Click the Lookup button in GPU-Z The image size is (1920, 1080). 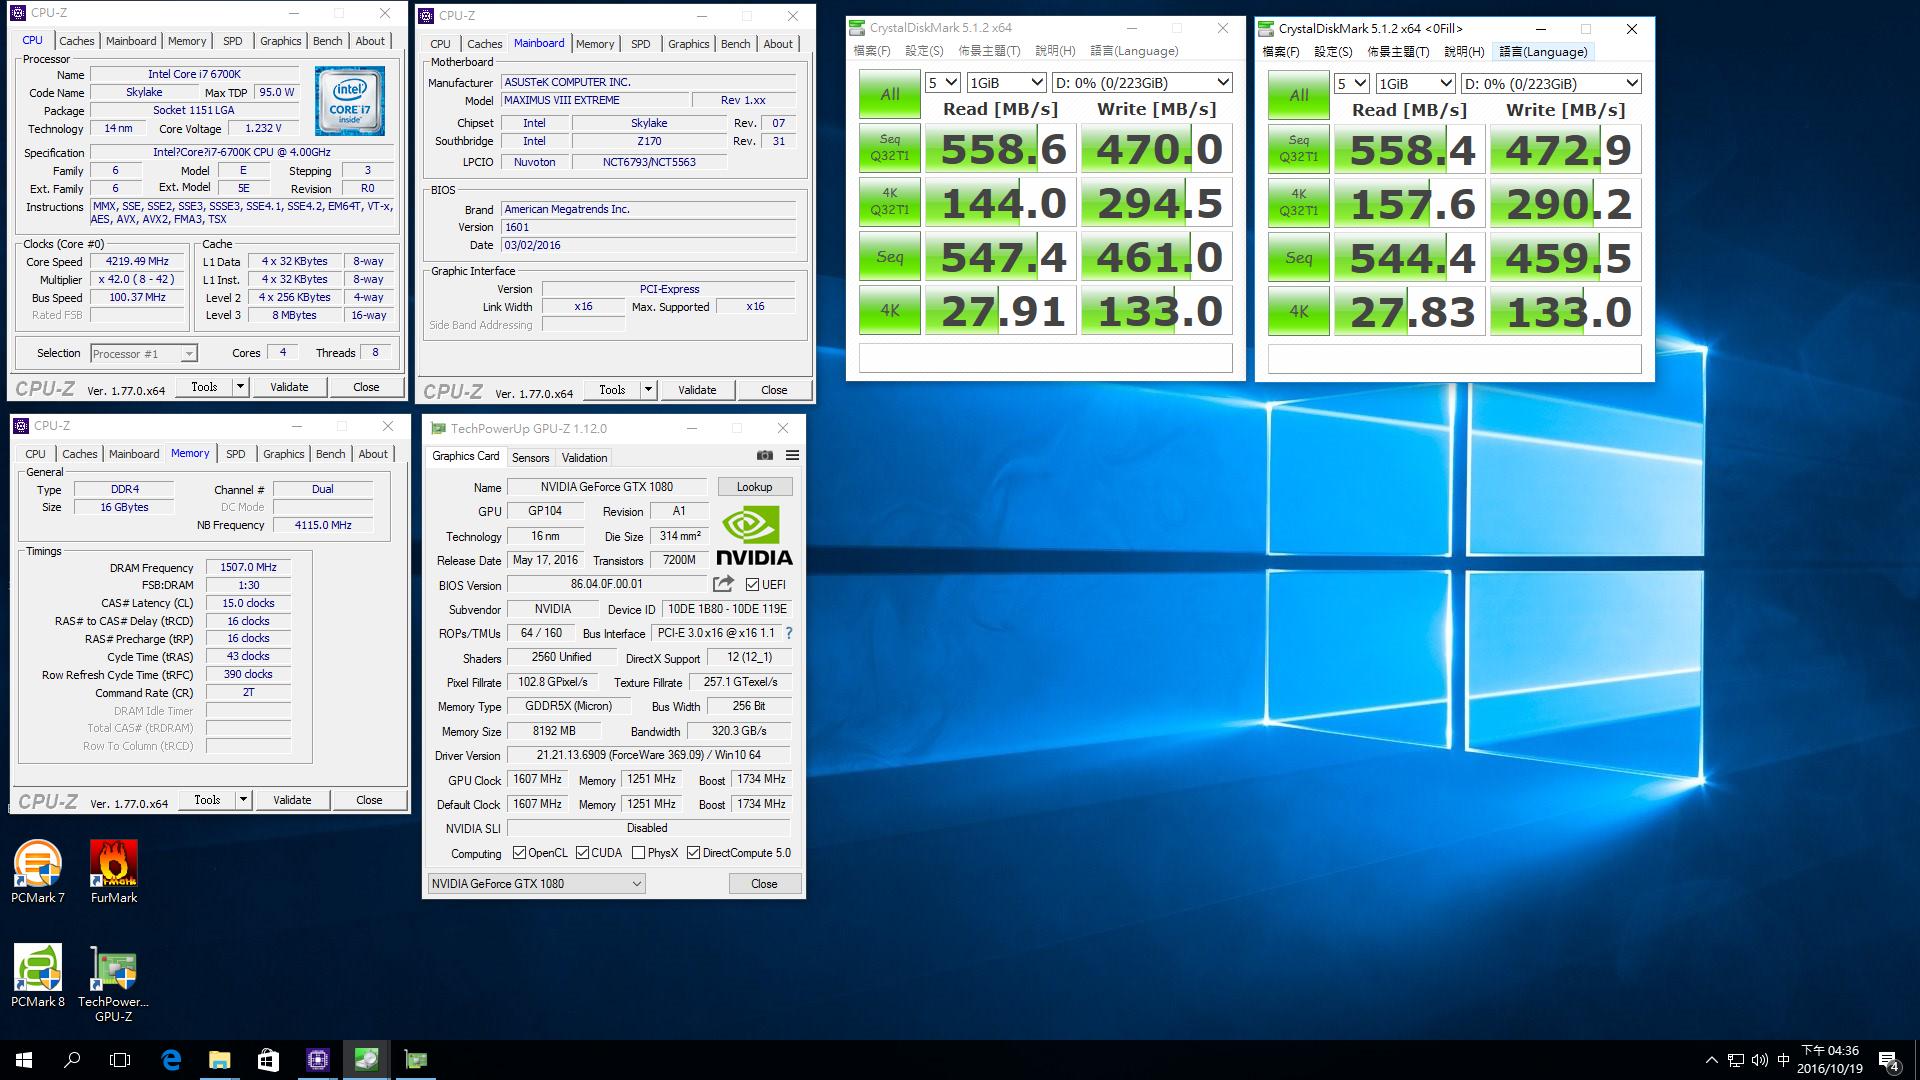[754, 487]
